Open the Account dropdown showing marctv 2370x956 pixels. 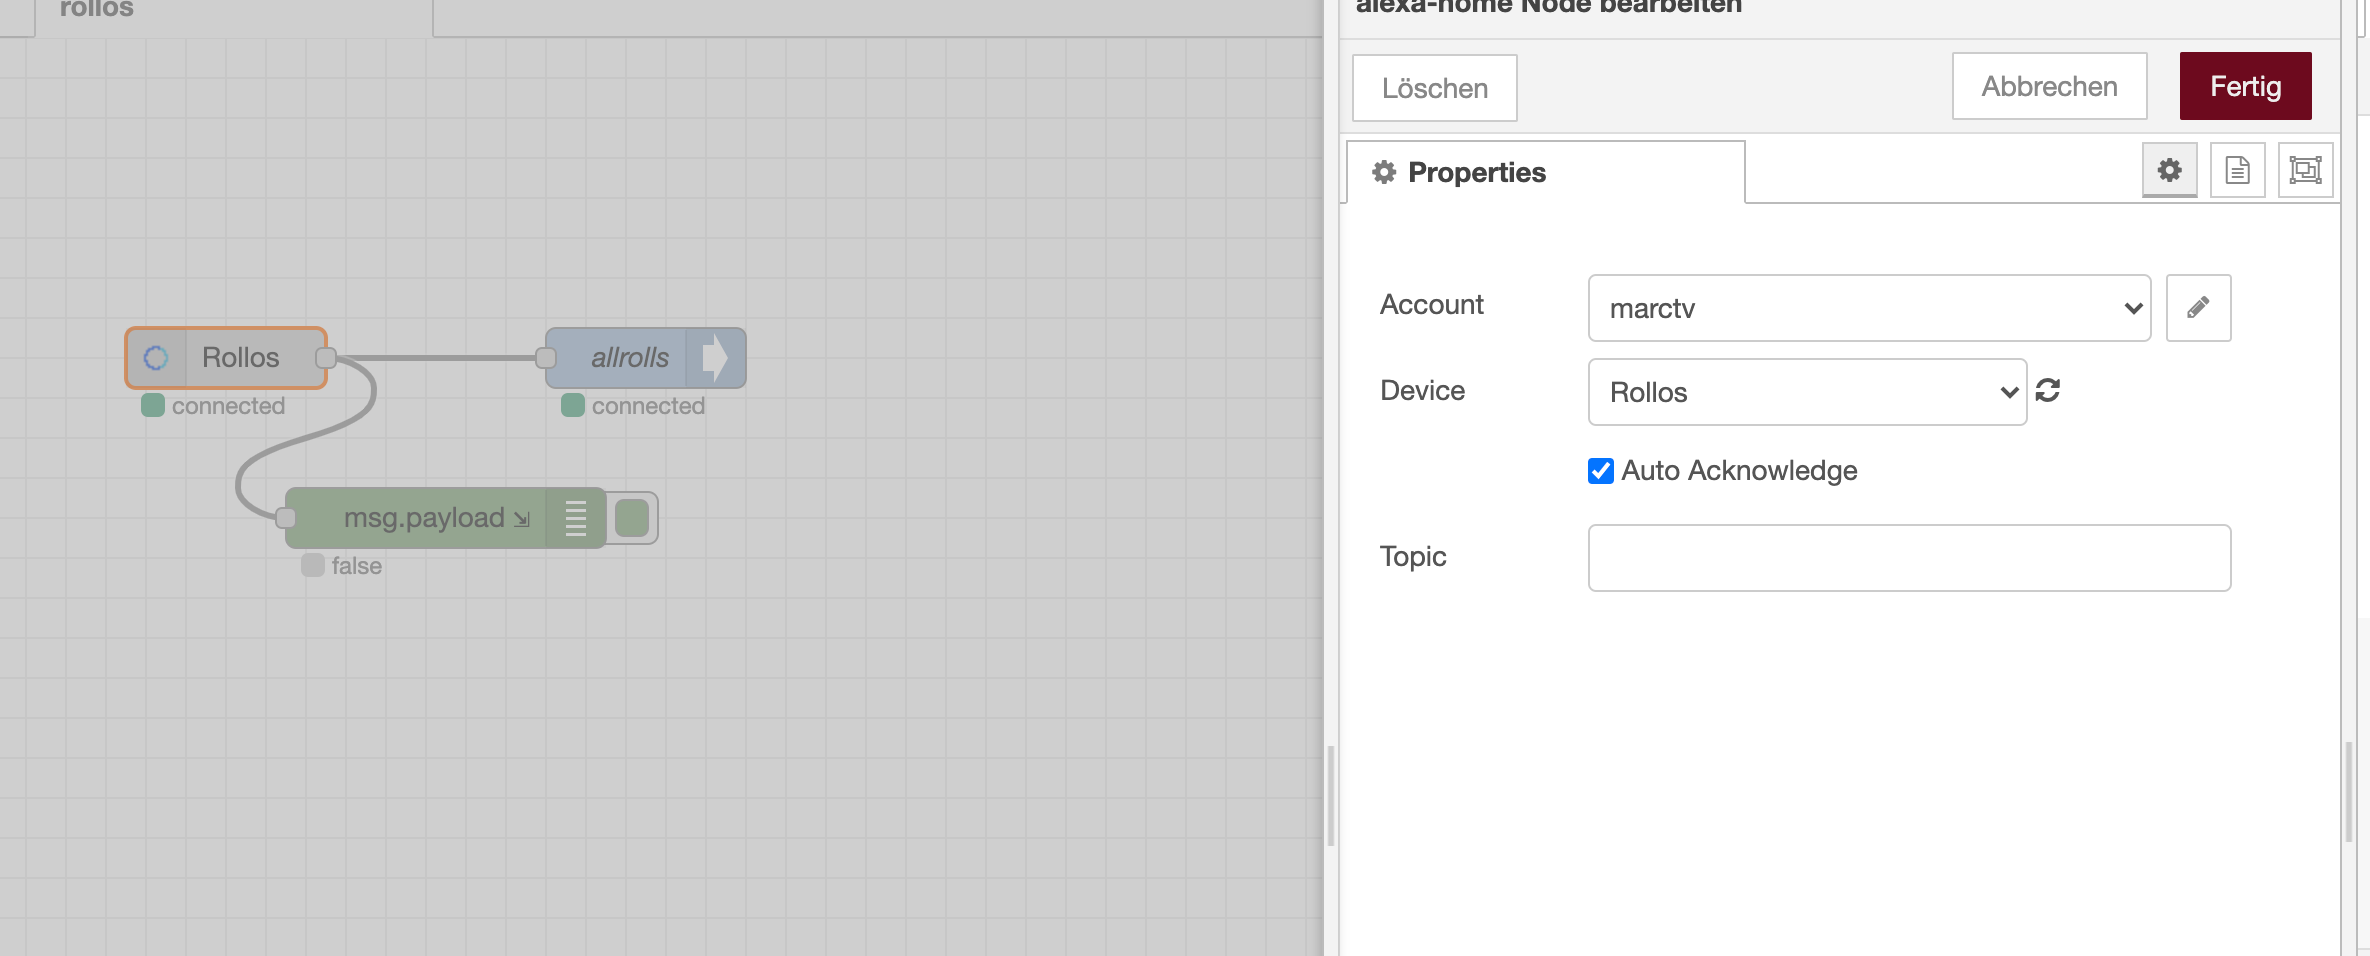[1868, 308]
